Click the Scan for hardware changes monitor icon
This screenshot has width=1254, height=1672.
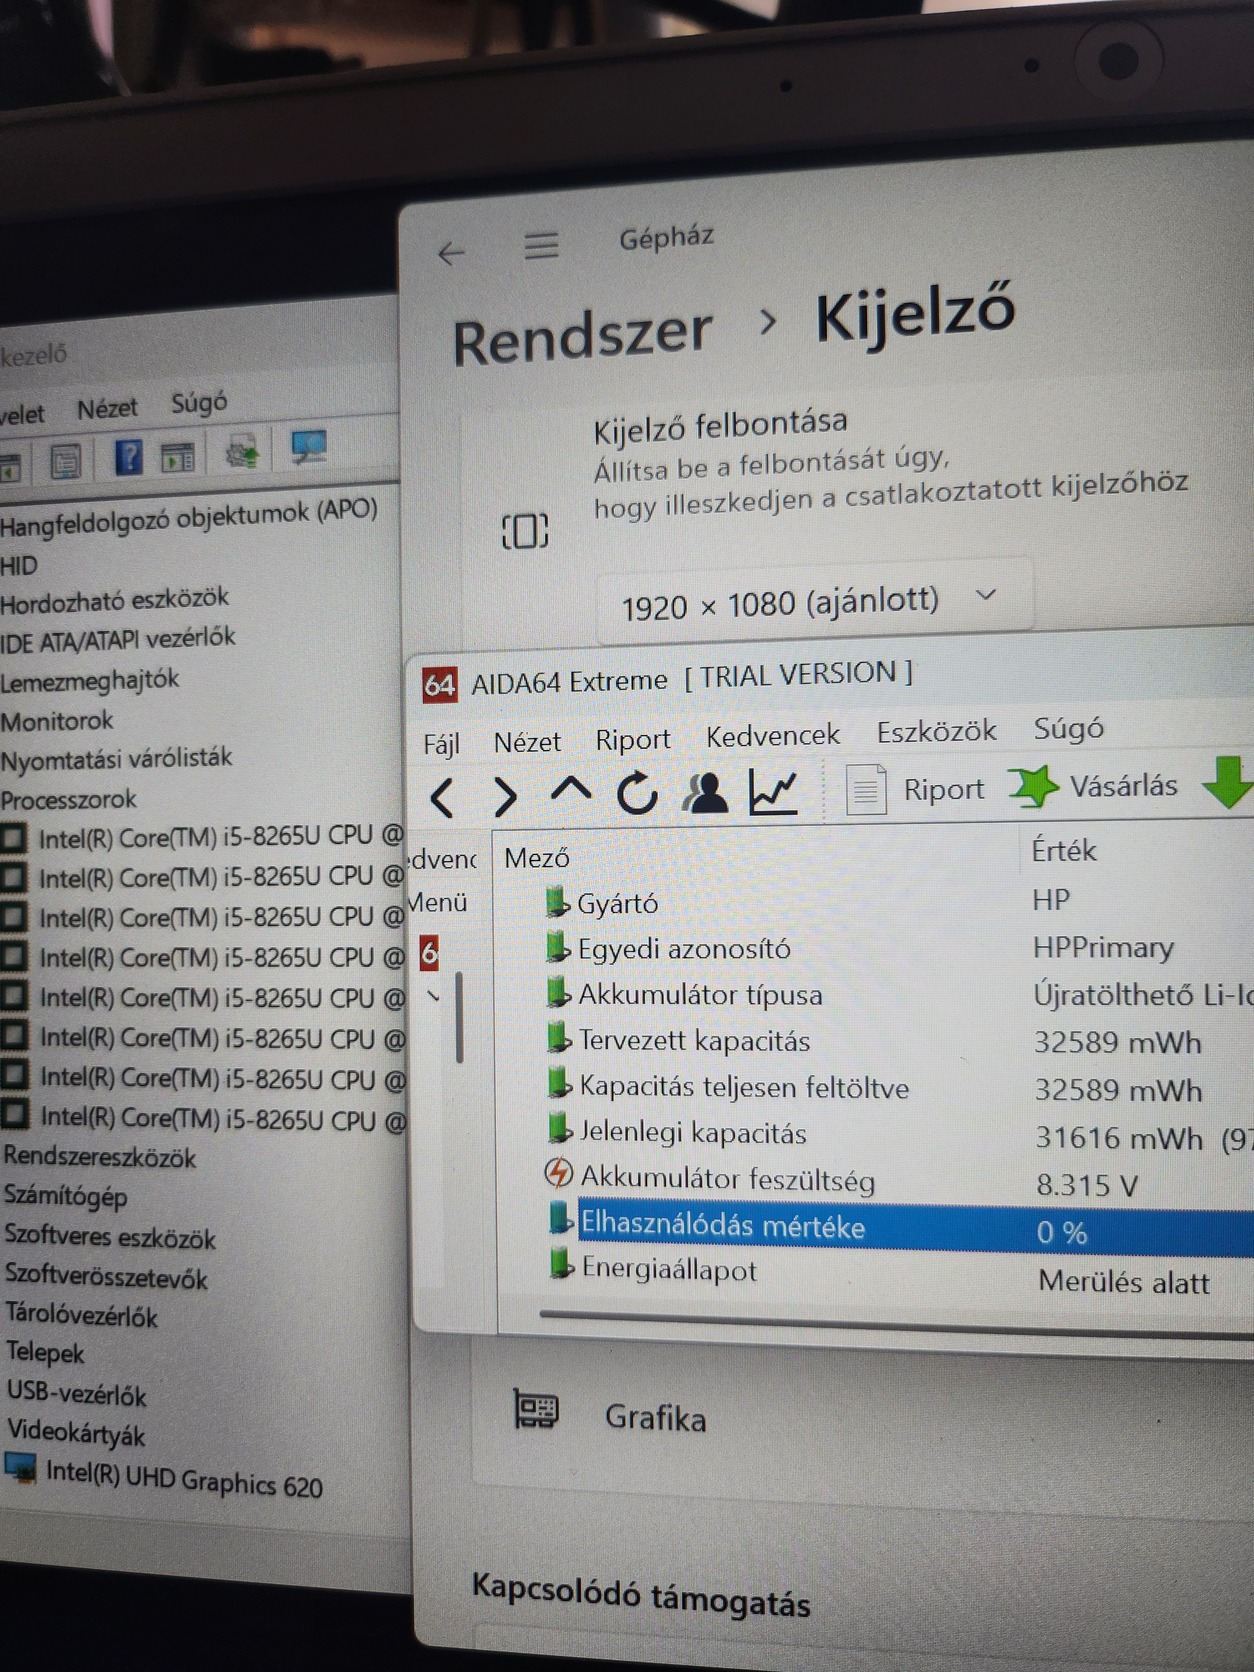click(x=308, y=447)
